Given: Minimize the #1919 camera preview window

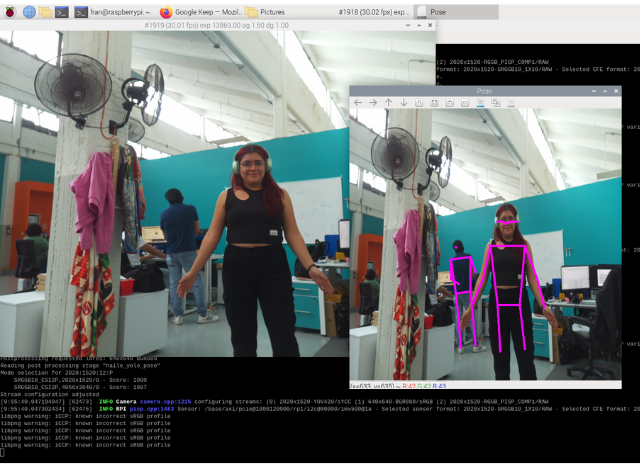Looking at the screenshot, I should click(x=408, y=25).
